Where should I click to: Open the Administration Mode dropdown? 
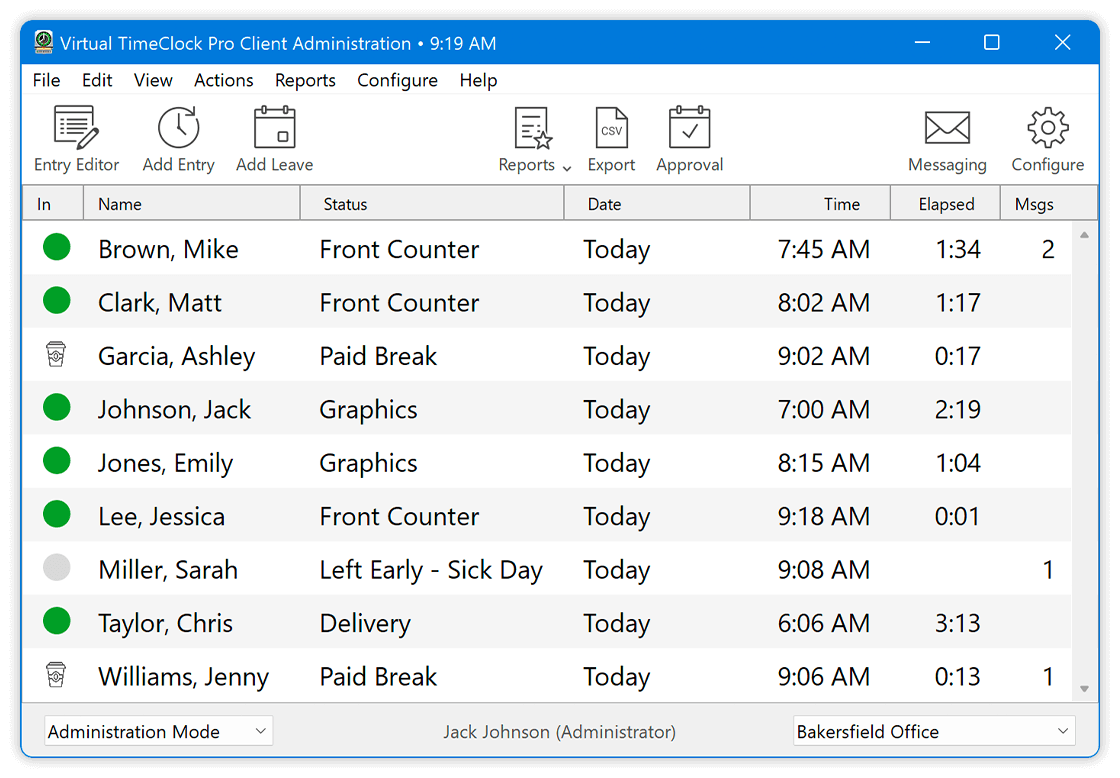coord(158,732)
